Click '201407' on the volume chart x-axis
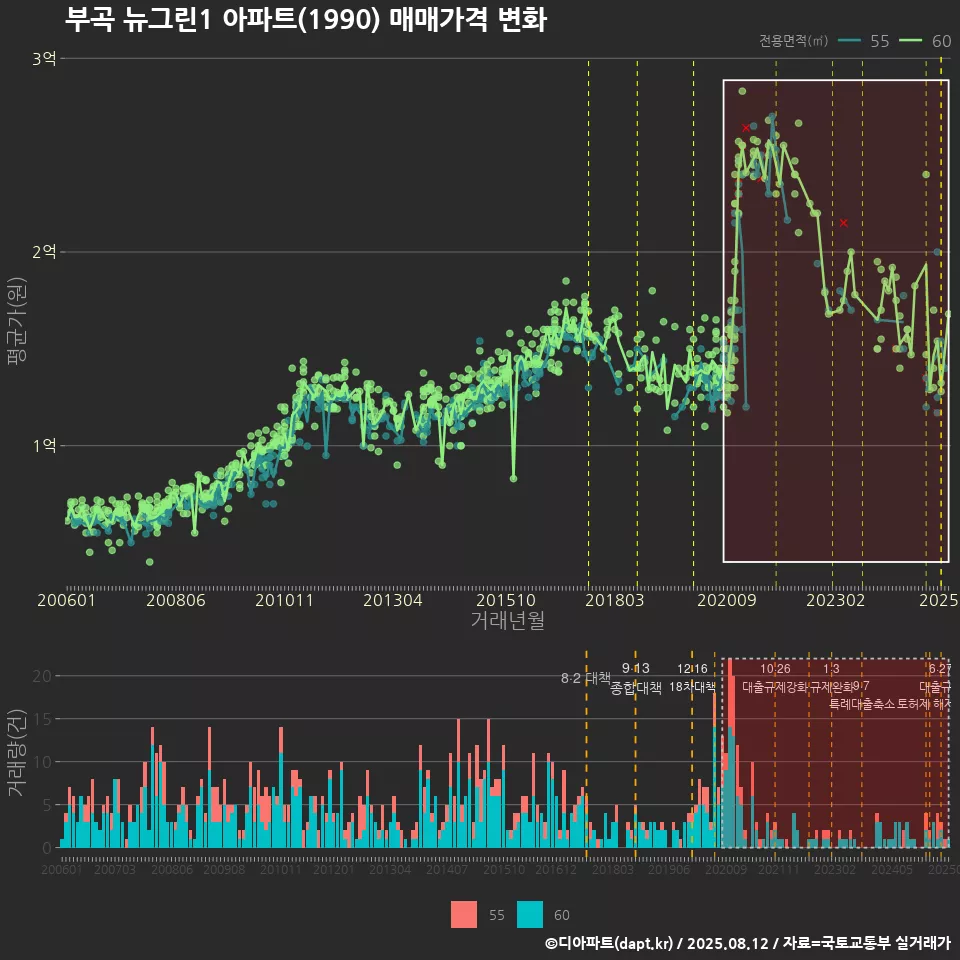 coord(447,869)
